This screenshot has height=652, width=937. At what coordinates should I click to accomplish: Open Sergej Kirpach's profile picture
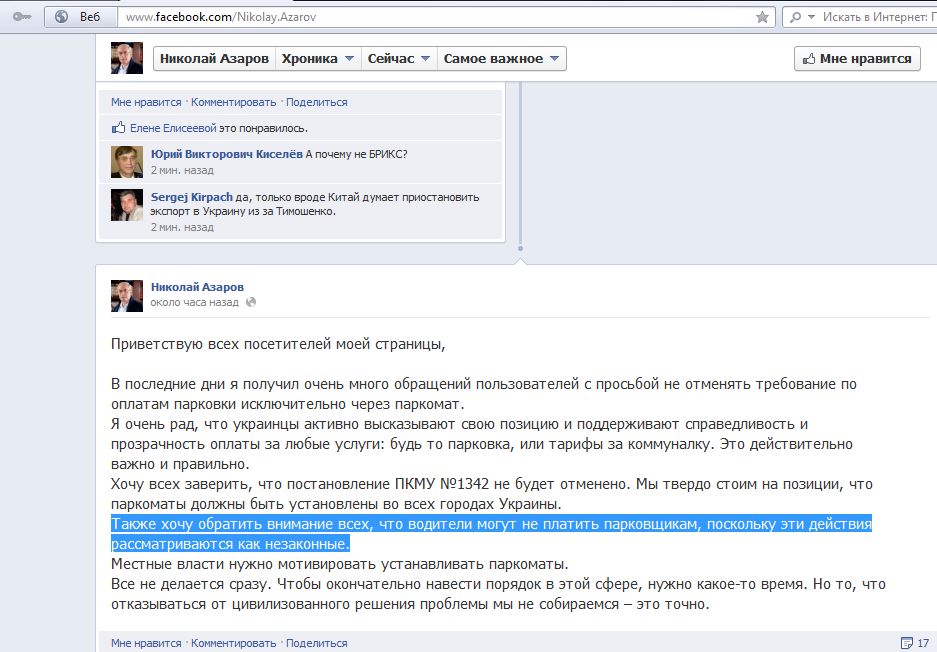(x=127, y=205)
